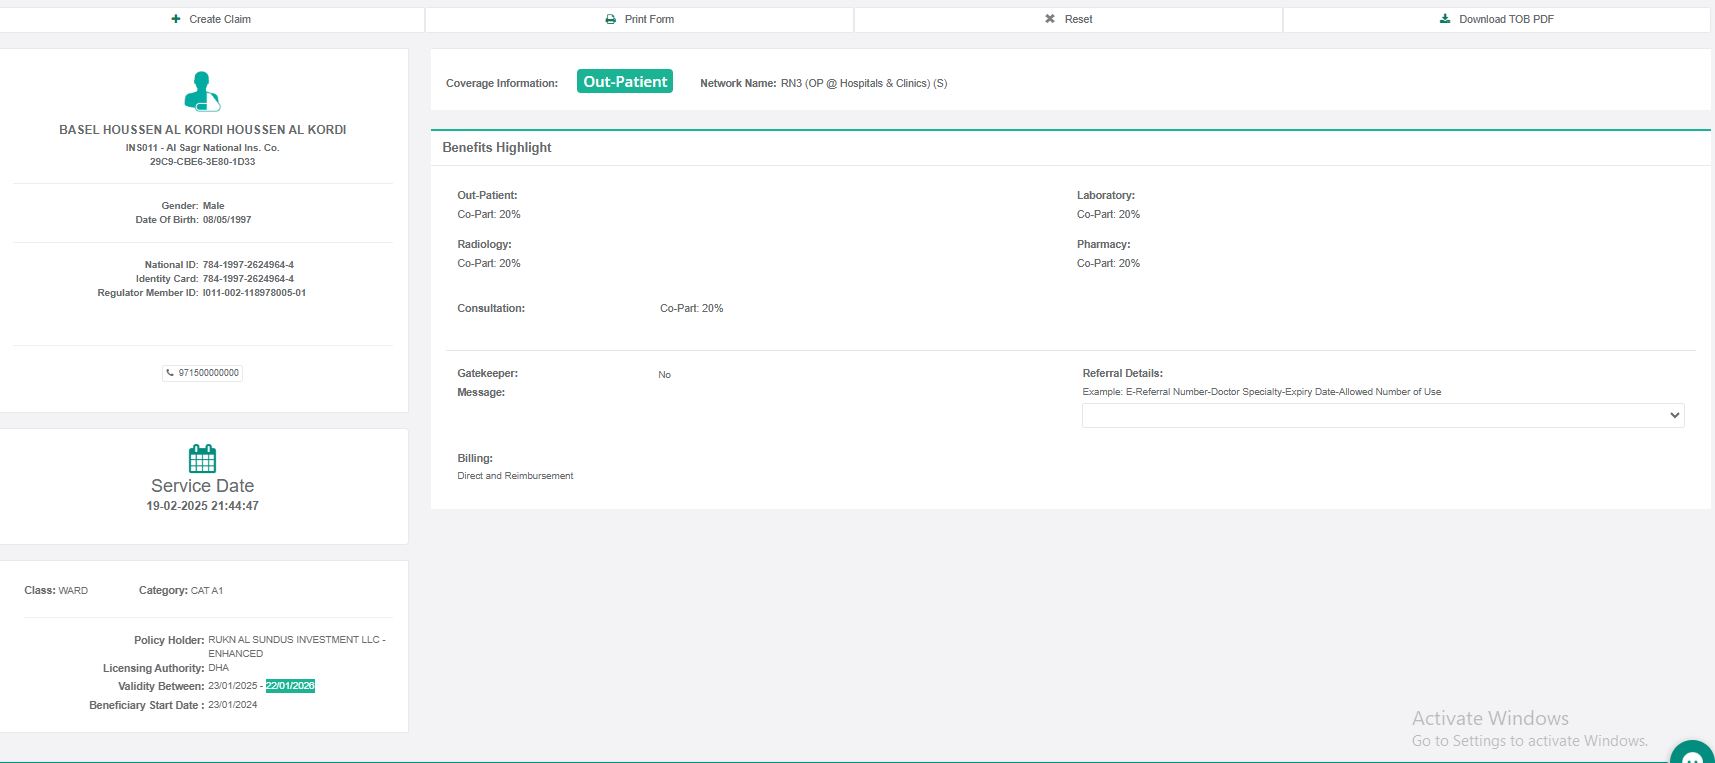Click the Benefits Highlight section header
Screen dimensions: 1715x763
[497, 147]
